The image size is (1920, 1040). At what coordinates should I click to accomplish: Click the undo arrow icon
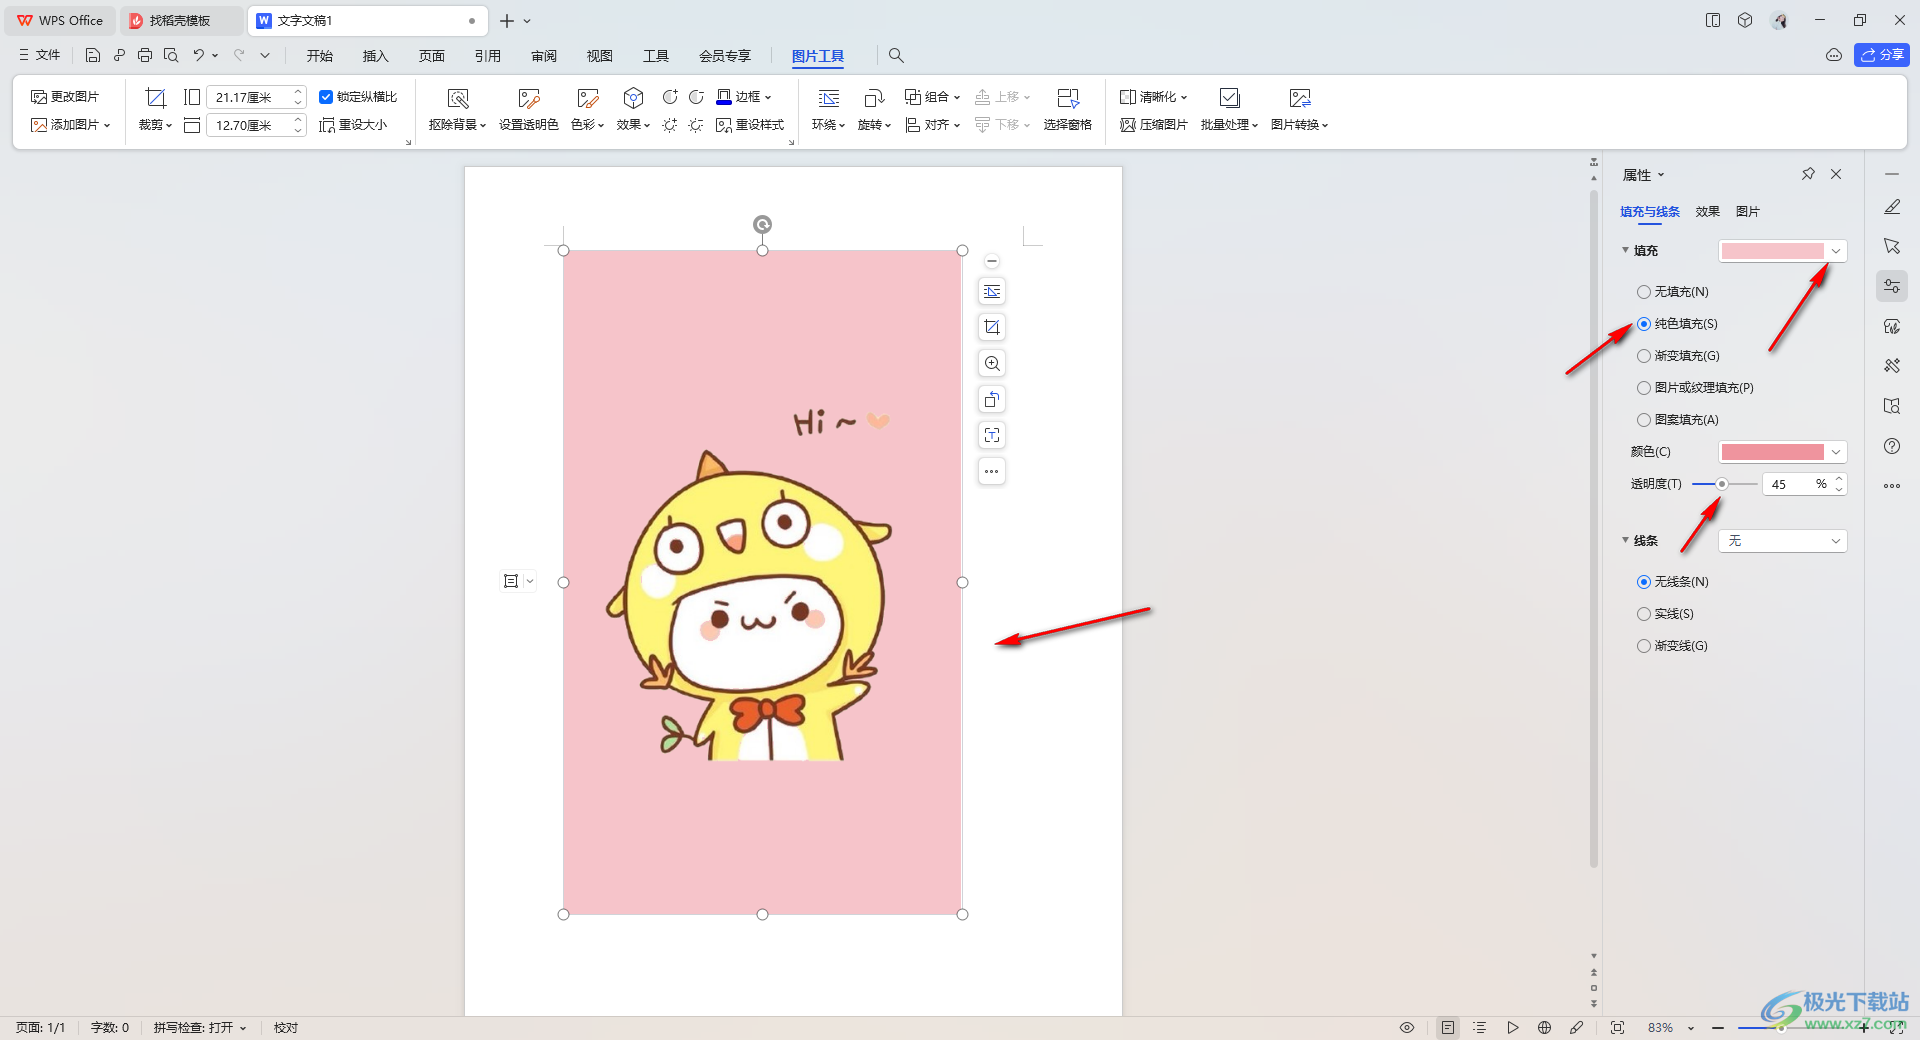(198, 55)
